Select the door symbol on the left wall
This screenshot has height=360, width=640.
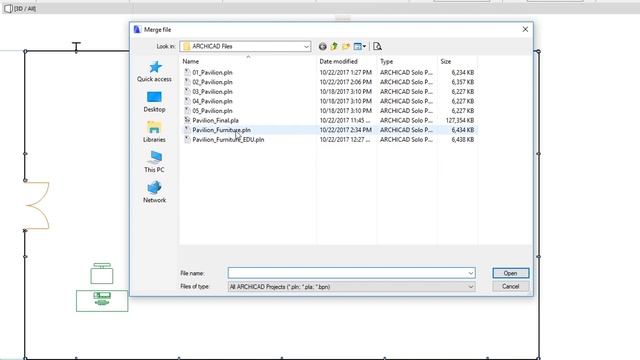click(x=37, y=205)
